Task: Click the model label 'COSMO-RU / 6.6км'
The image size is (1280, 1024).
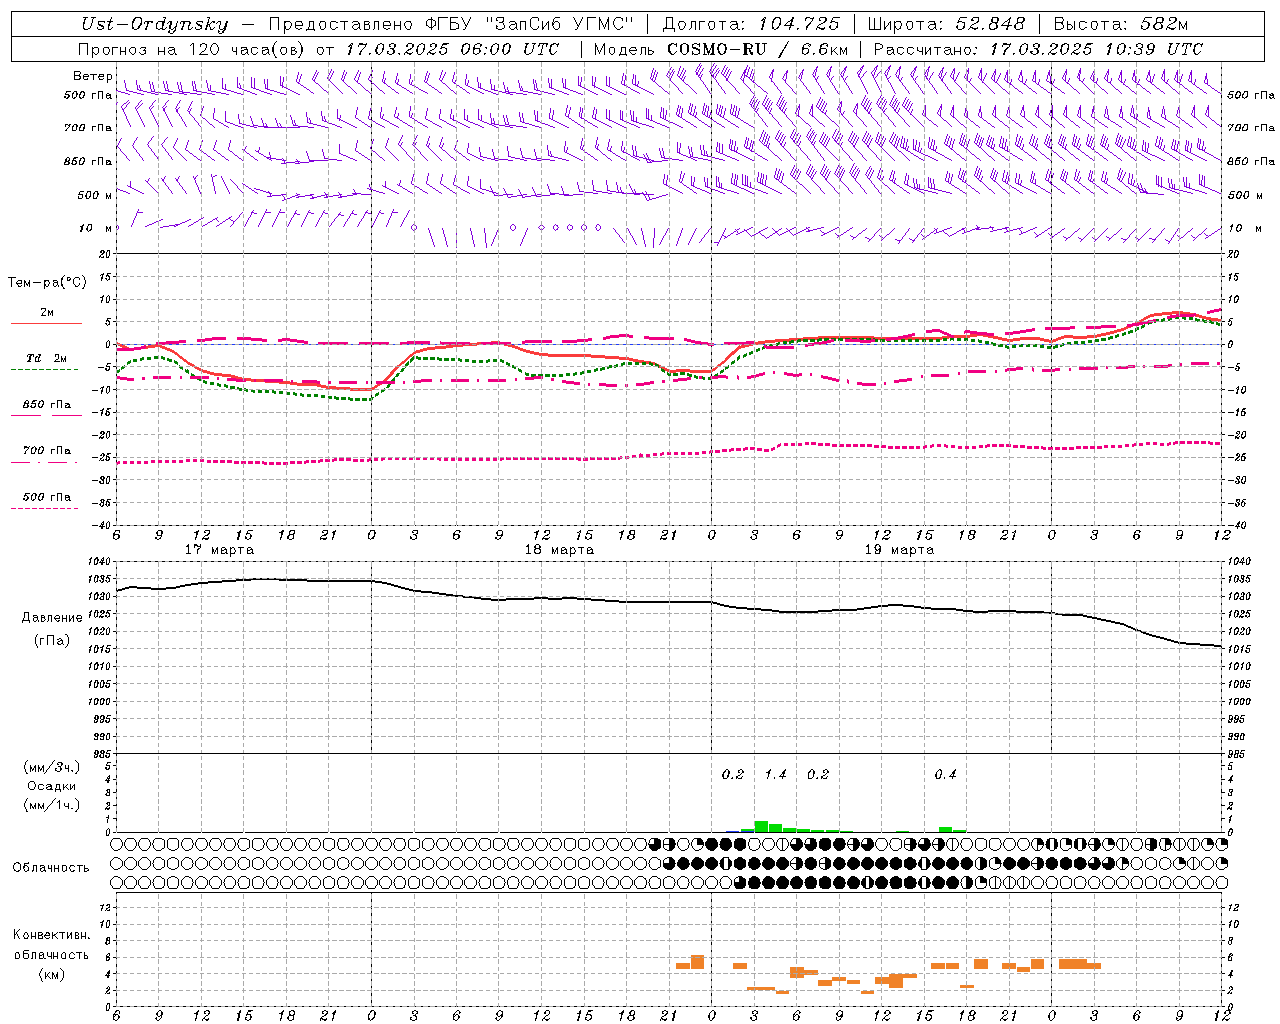Action: [x=757, y=49]
